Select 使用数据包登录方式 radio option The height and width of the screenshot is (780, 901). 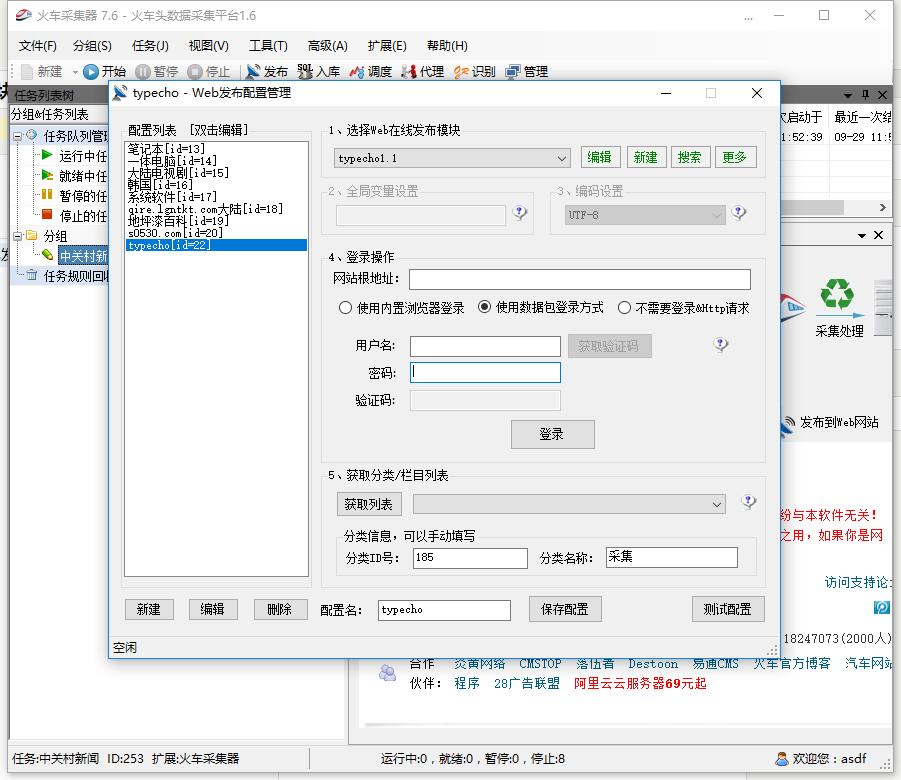click(485, 308)
